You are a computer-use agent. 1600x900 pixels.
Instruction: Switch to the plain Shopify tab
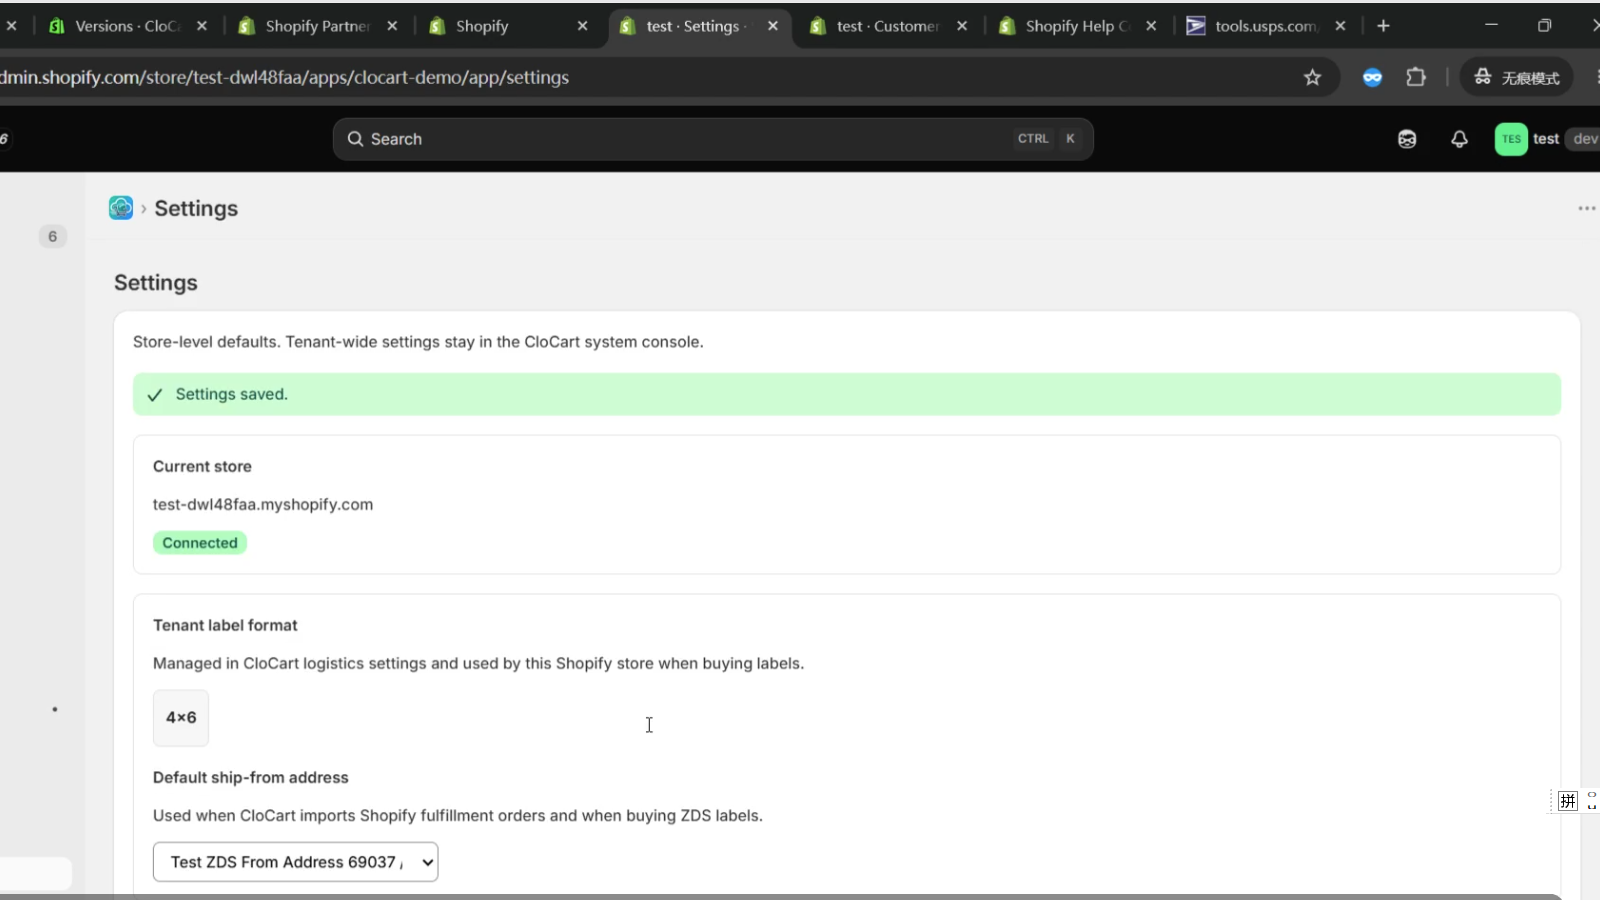click(508, 26)
